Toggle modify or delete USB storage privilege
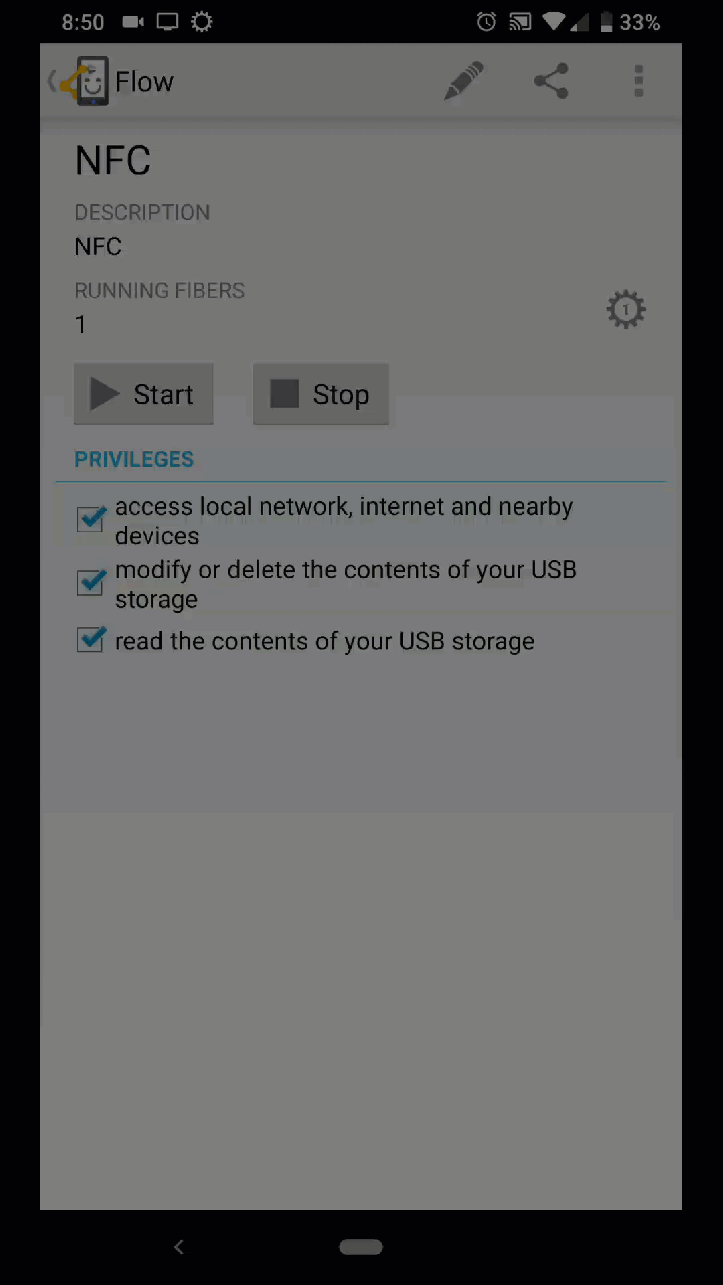Image resolution: width=723 pixels, height=1285 pixels. pyautogui.click(x=91, y=582)
